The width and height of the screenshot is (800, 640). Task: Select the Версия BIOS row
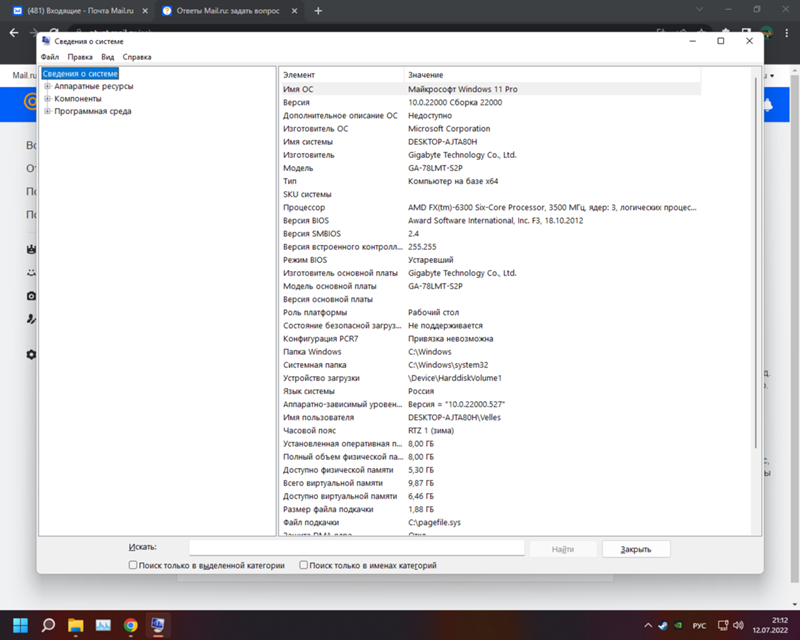tap(491, 220)
